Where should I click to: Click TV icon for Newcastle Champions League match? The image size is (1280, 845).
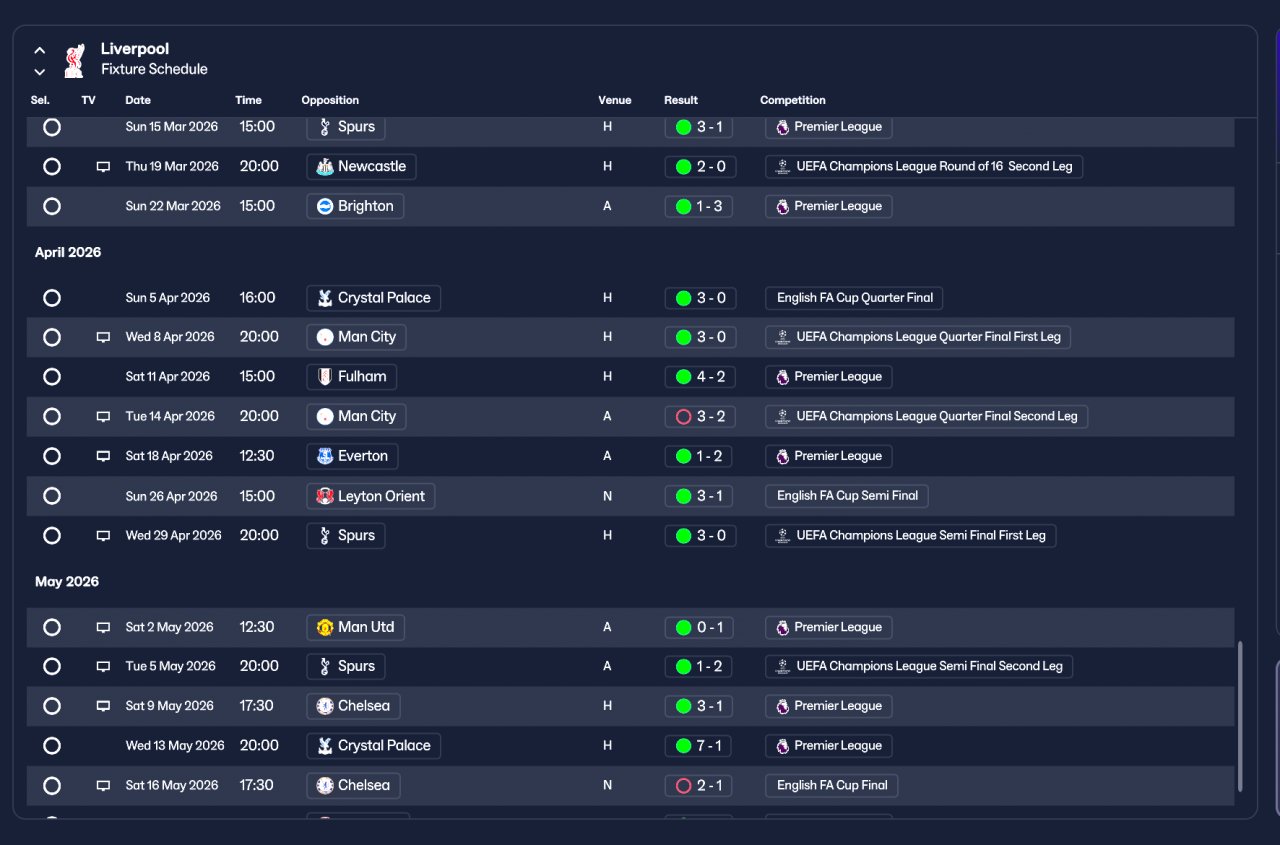pos(103,167)
